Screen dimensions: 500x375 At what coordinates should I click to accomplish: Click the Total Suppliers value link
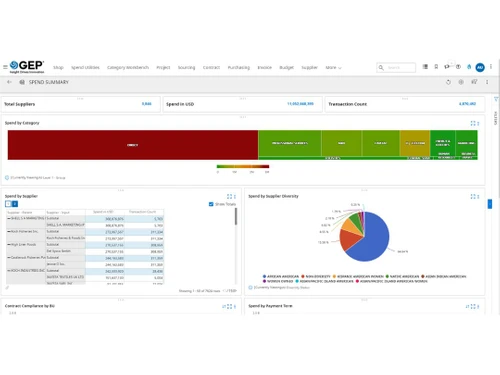[x=147, y=104]
